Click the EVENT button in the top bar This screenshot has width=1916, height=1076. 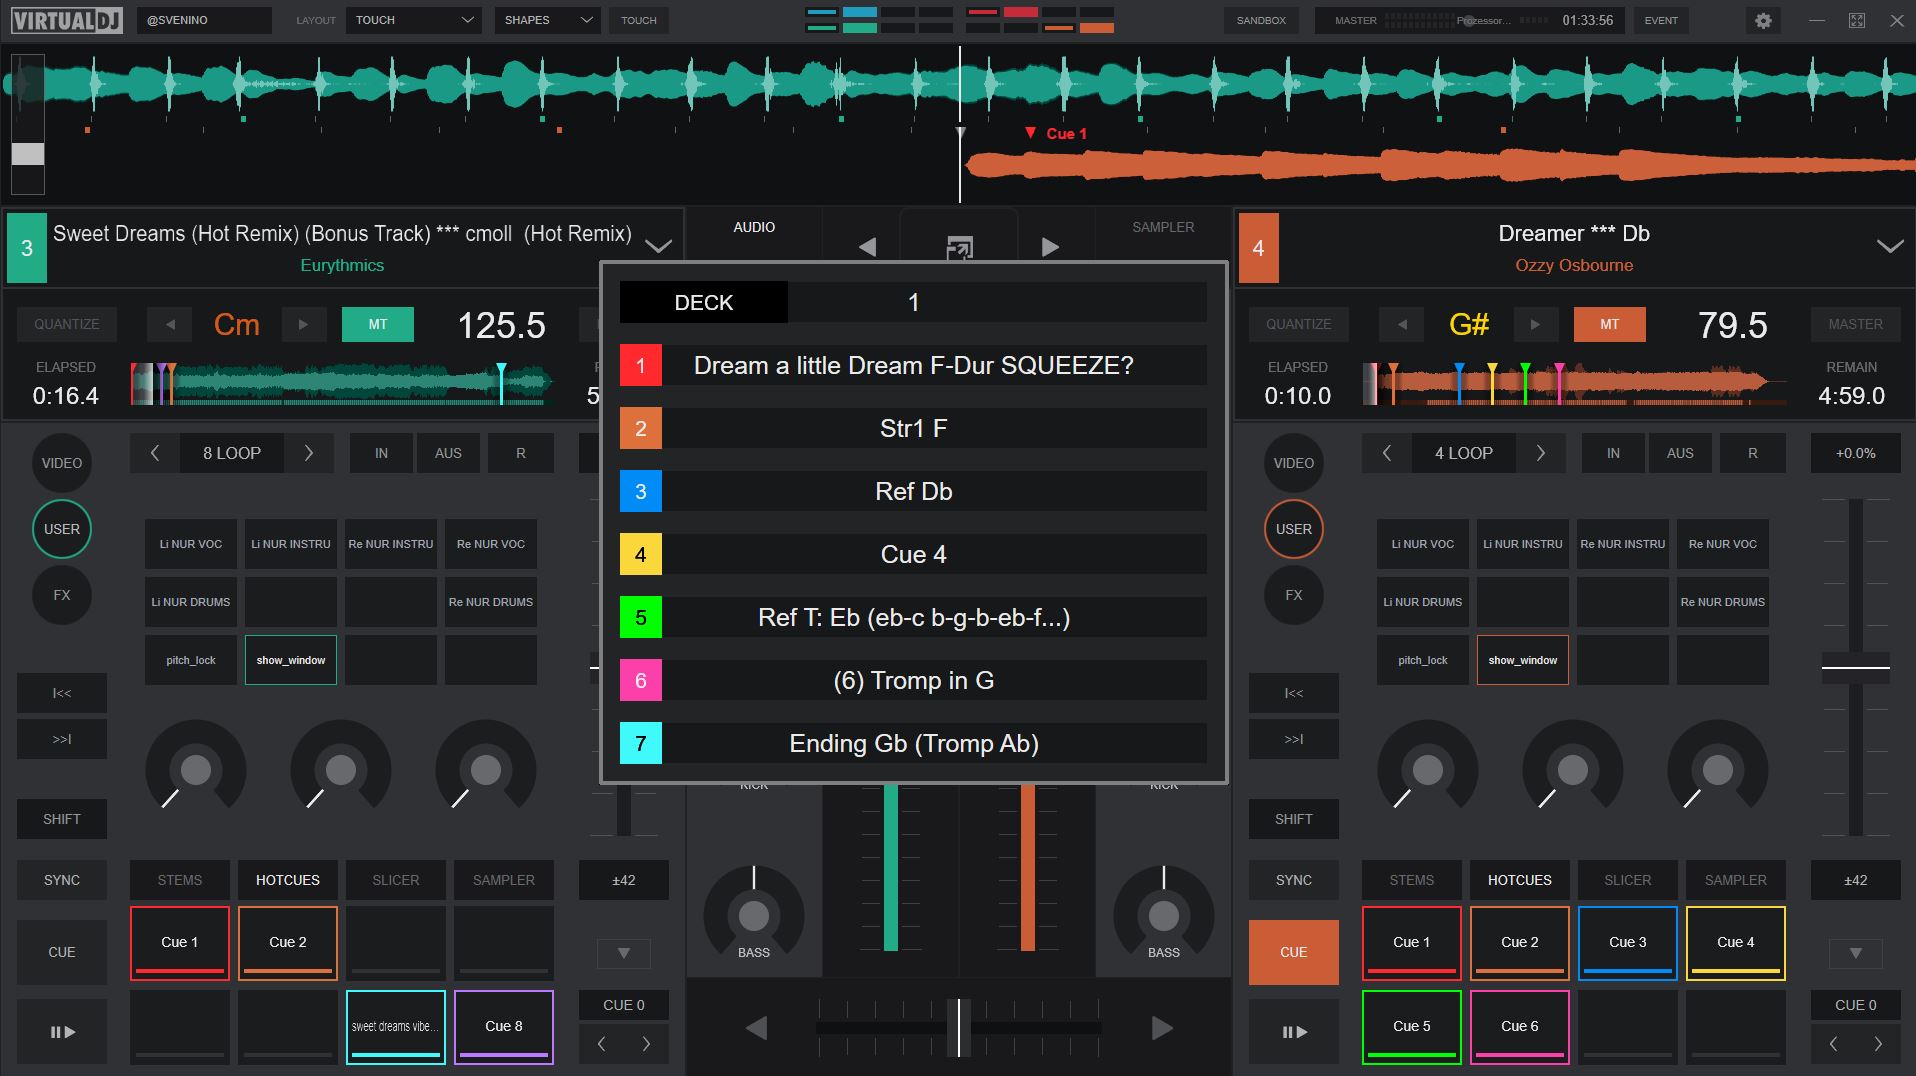(1661, 20)
